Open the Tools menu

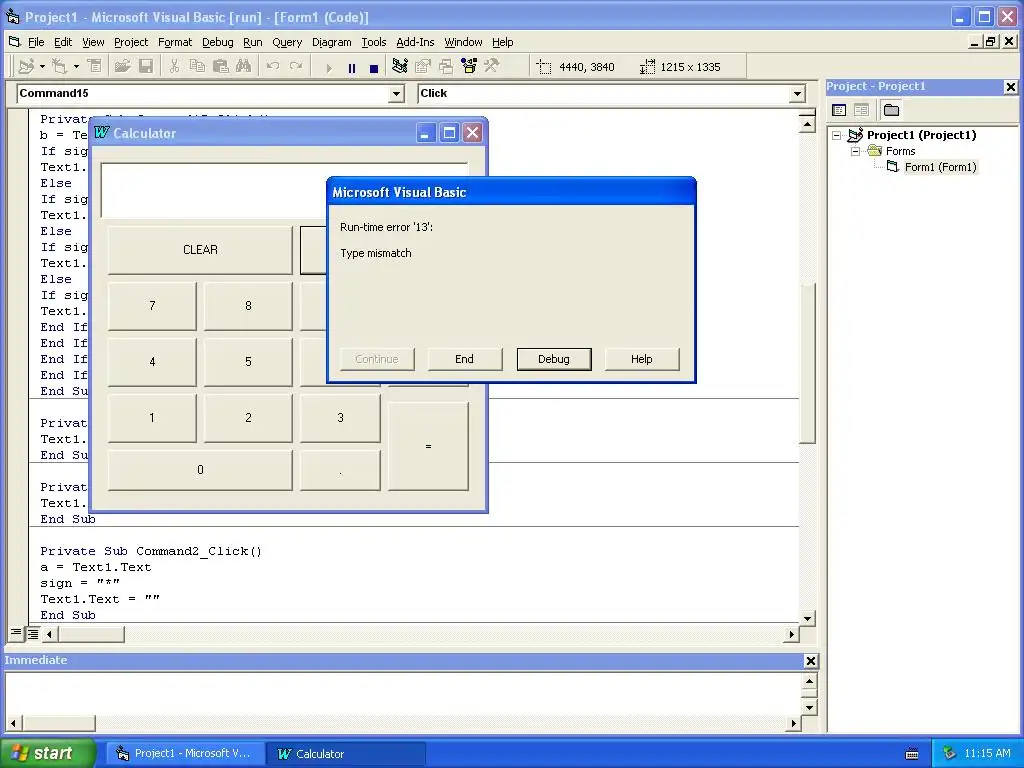tap(374, 42)
